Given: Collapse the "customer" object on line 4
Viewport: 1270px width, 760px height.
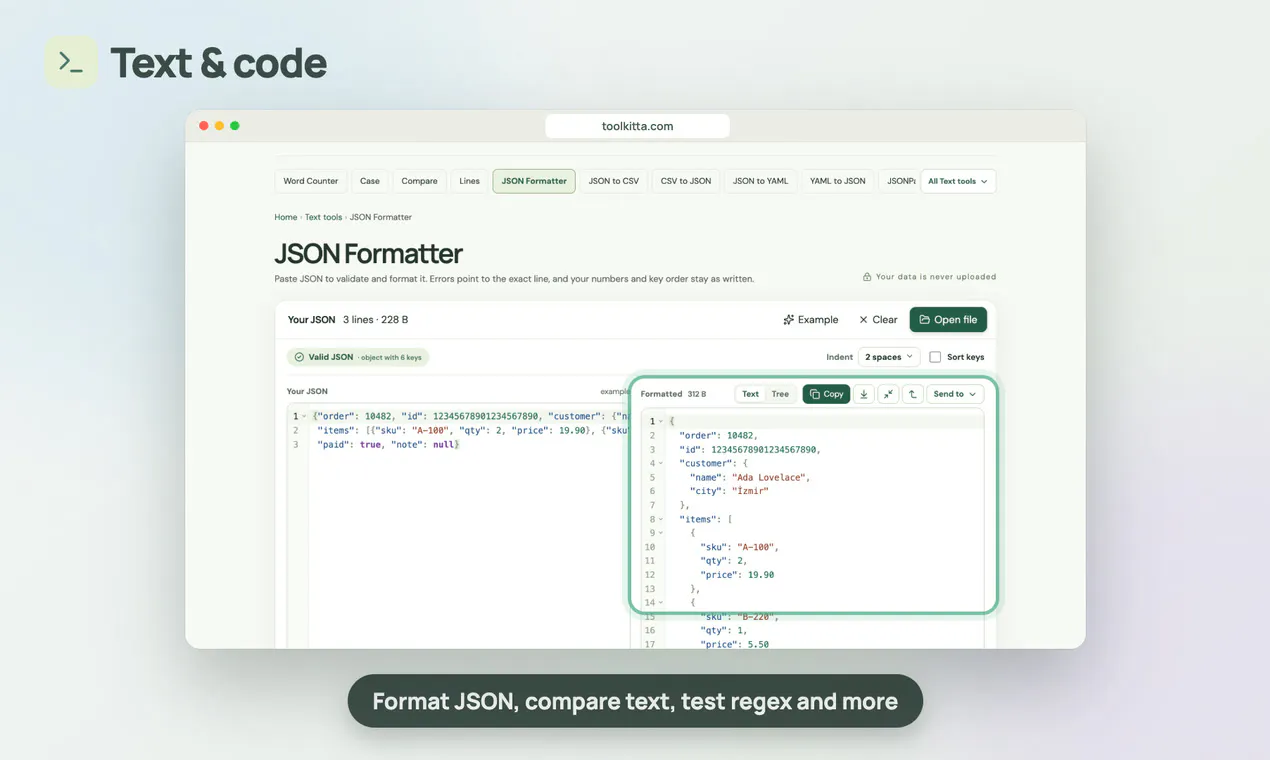Looking at the screenshot, I should coord(662,464).
